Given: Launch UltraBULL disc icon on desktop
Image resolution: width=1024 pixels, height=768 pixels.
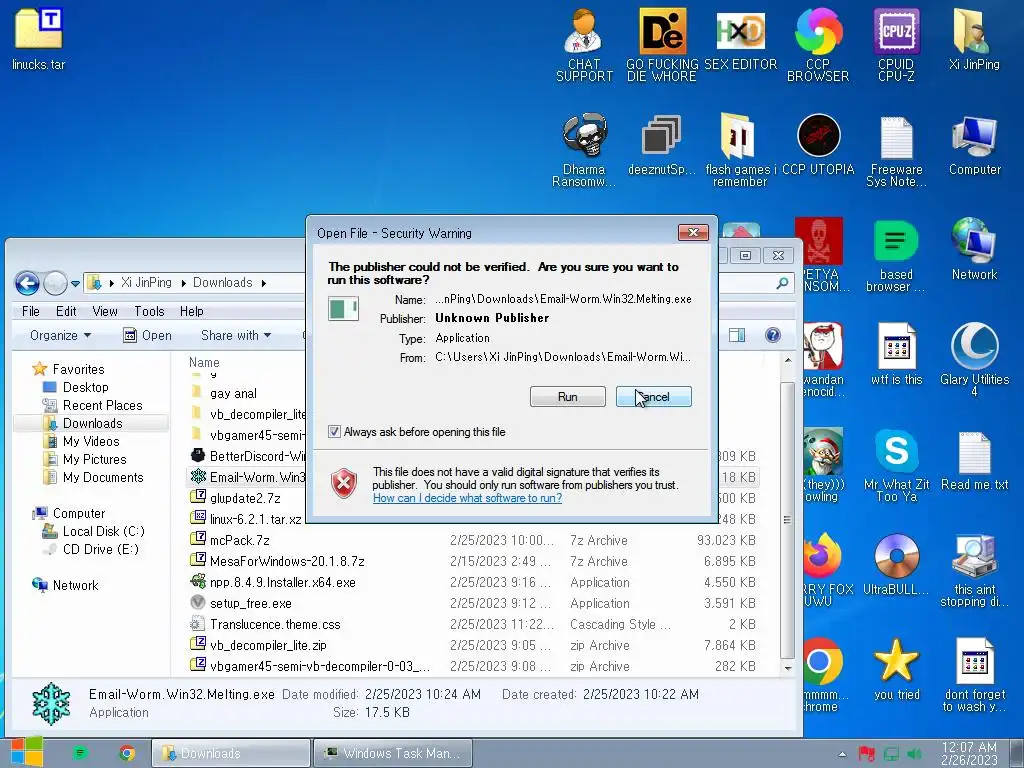Looking at the screenshot, I should [896, 565].
